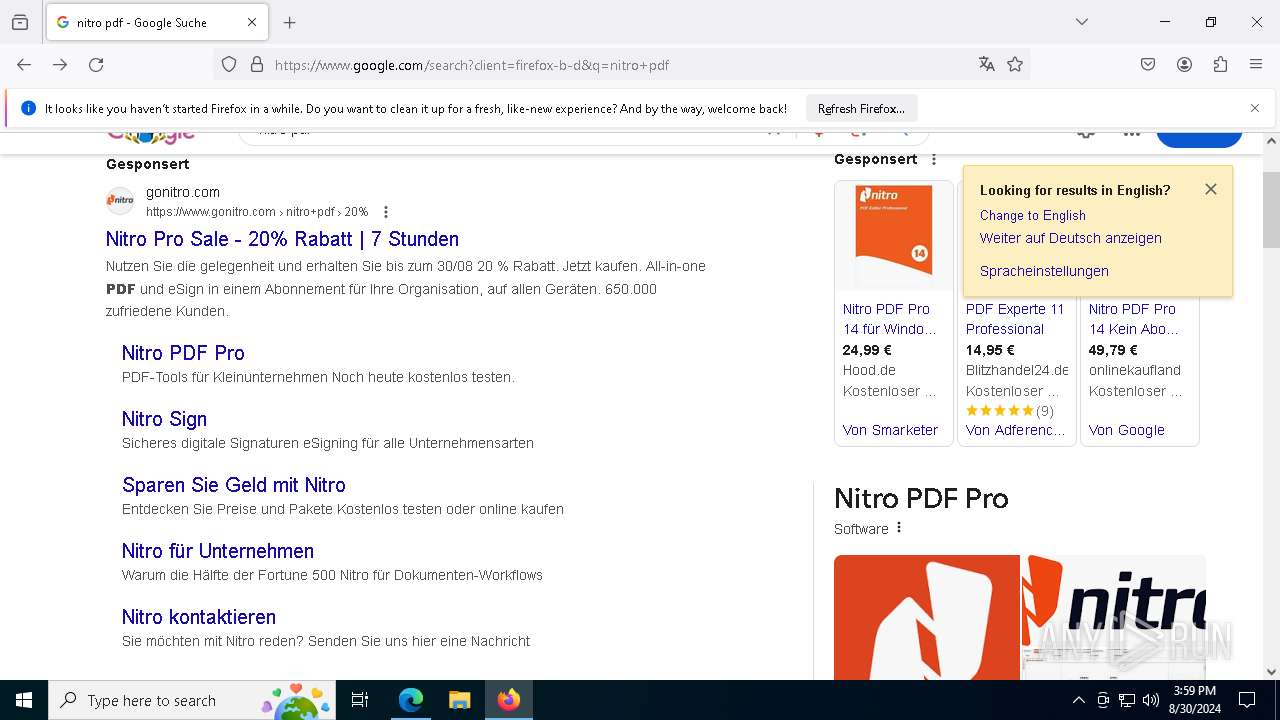The image size is (1280, 720).
Task: Open Windows notification center
Action: (x=1248, y=700)
